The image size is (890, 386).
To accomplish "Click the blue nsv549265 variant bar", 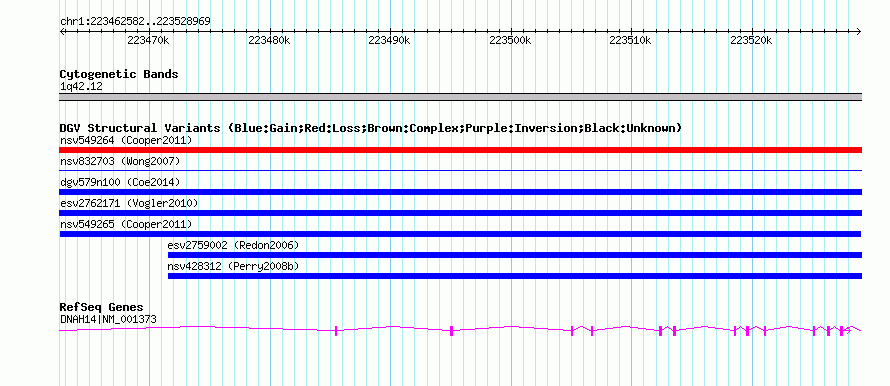I will tap(460, 234).
